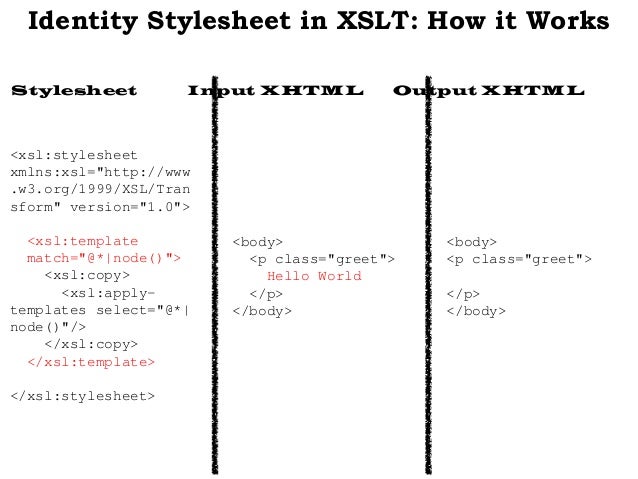Click '<p class="greet">' in Input XHTML column

(x=322, y=259)
